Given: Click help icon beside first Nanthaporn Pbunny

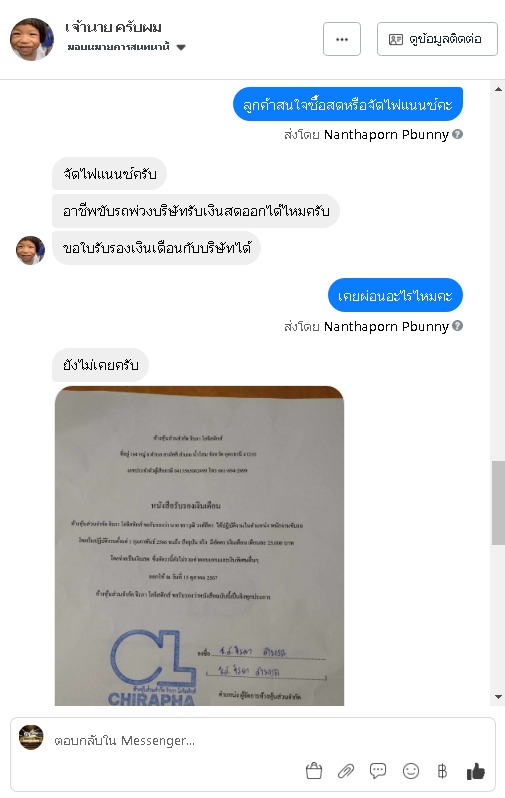Looking at the screenshot, I should [457, 134].
